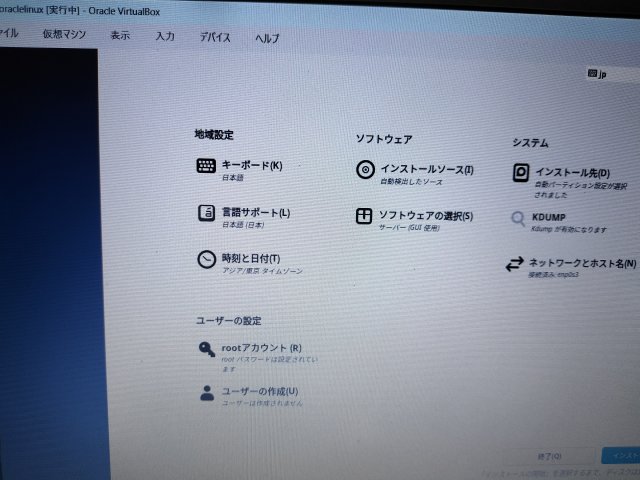The height and width of the screenshot is (480, 640).
Task: Click the jp keyboard layout indicator
Action: [598, 75]
